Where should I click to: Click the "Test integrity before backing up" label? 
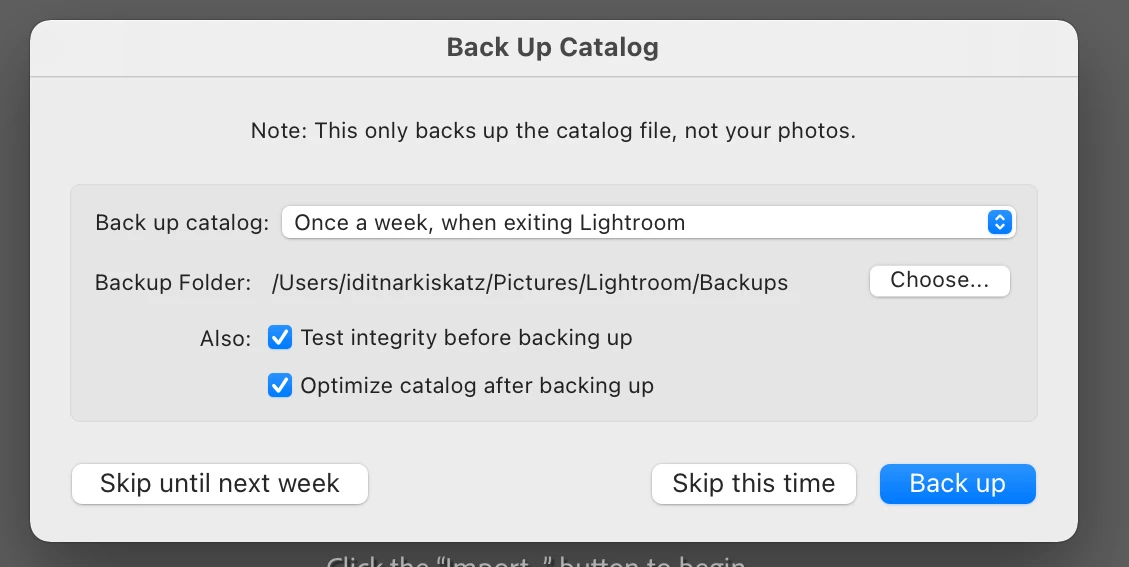coord(466,338)
